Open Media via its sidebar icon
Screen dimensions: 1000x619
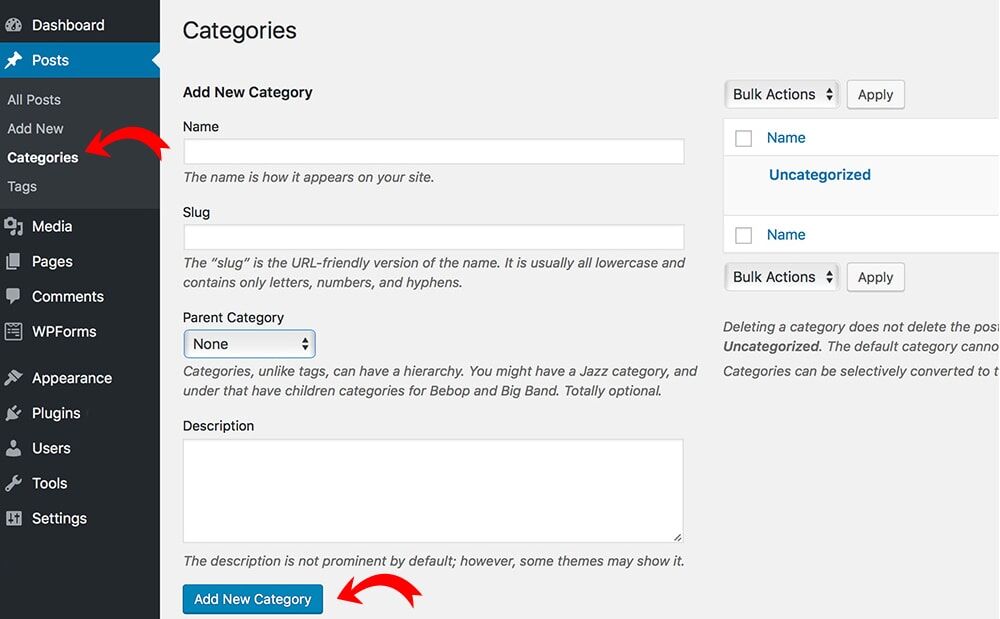pos(14,226)
